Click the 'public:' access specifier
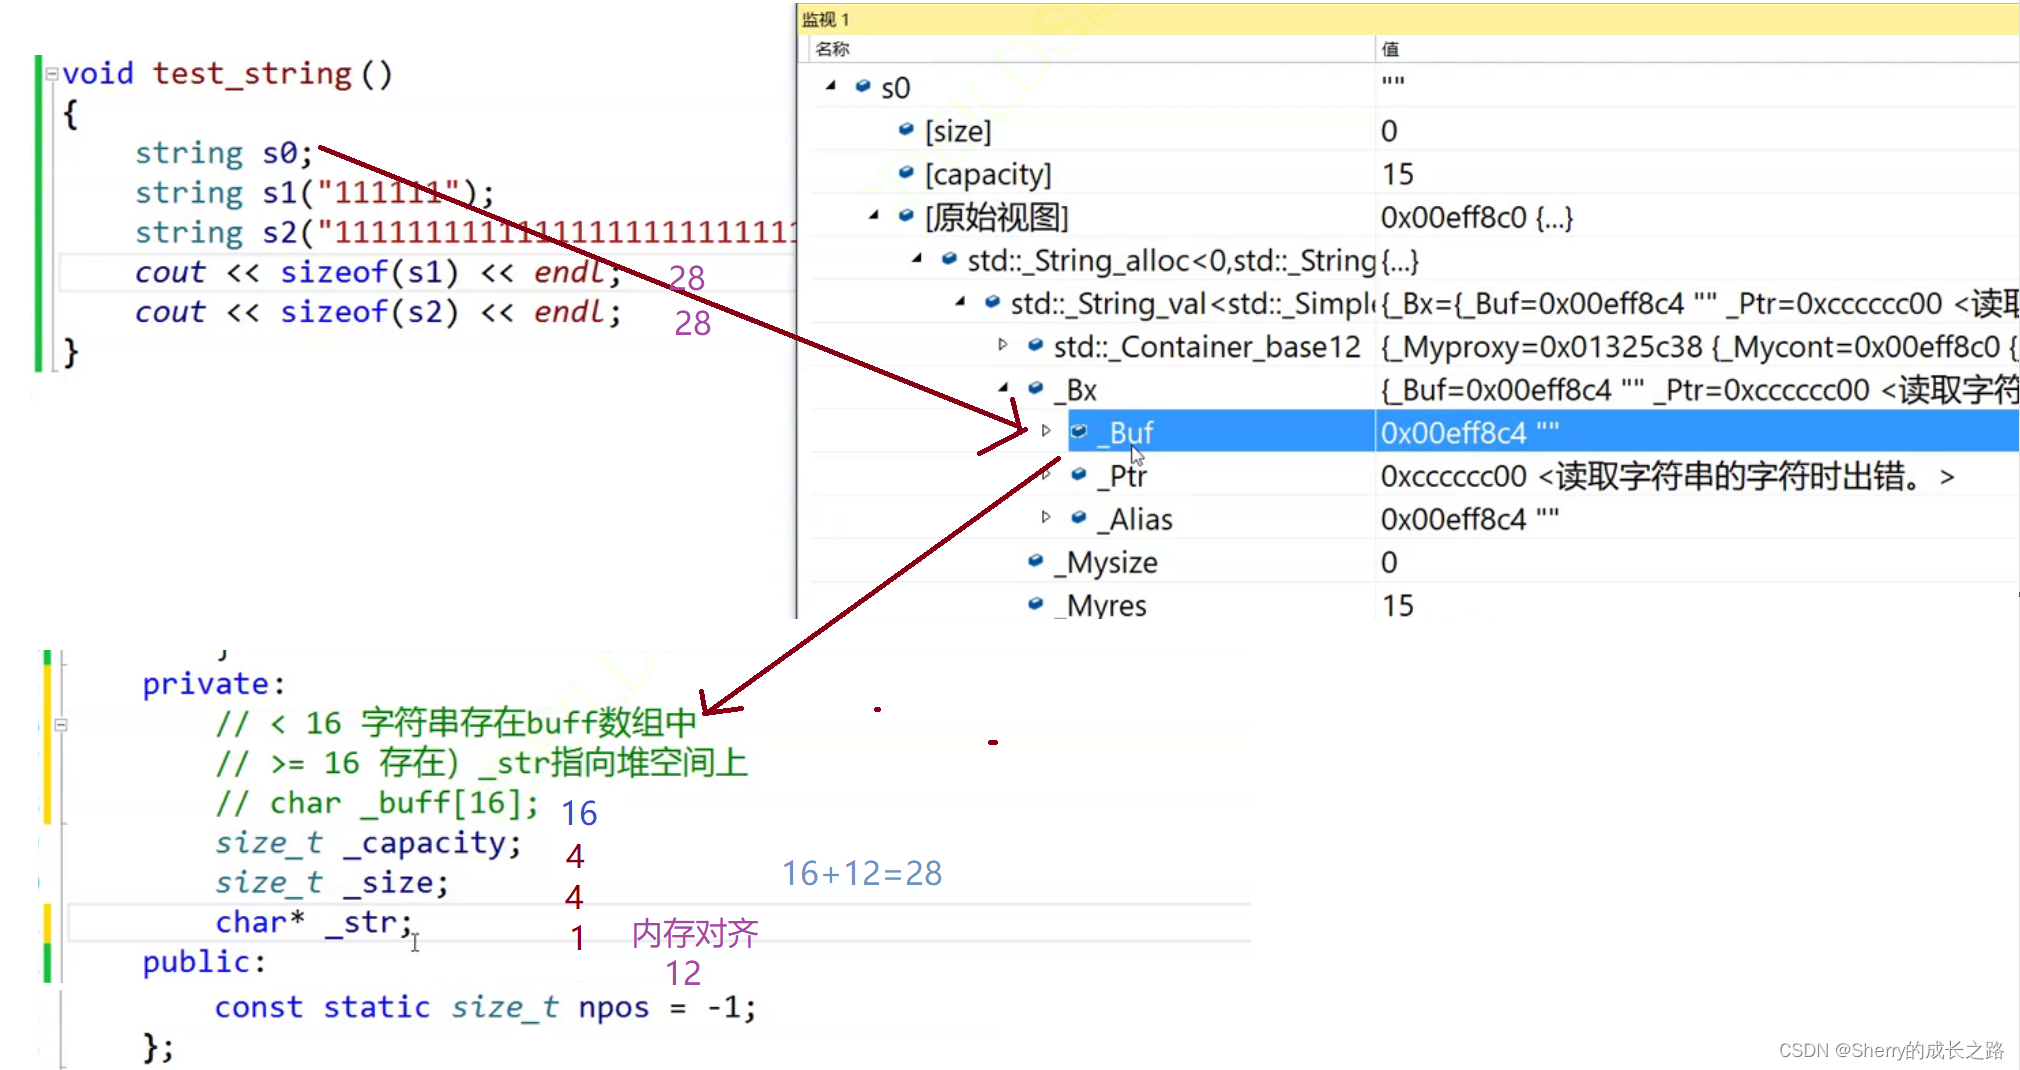Viewport: 2020px width, 1070px height. (x=204, y=962)
